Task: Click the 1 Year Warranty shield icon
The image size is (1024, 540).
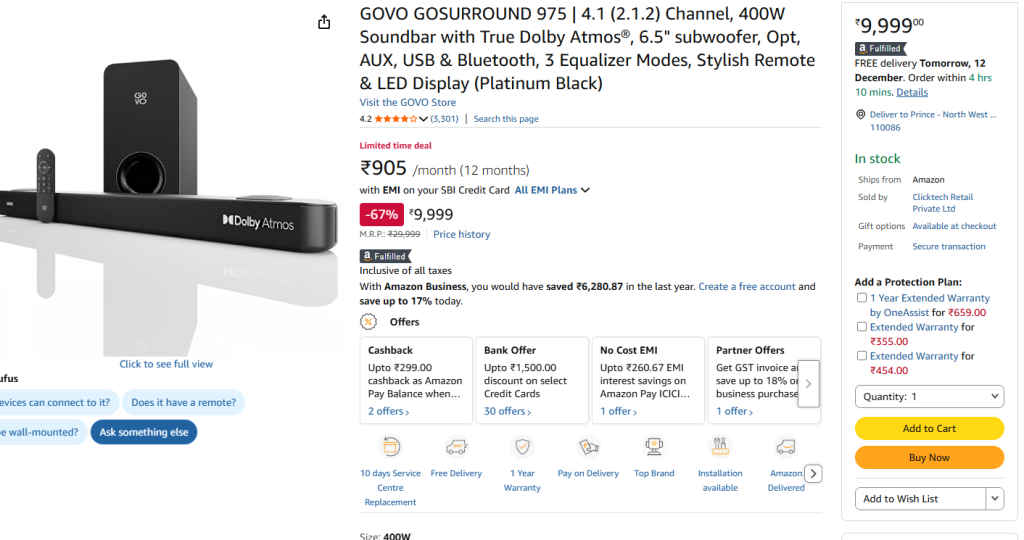Action: coord(522,446)
